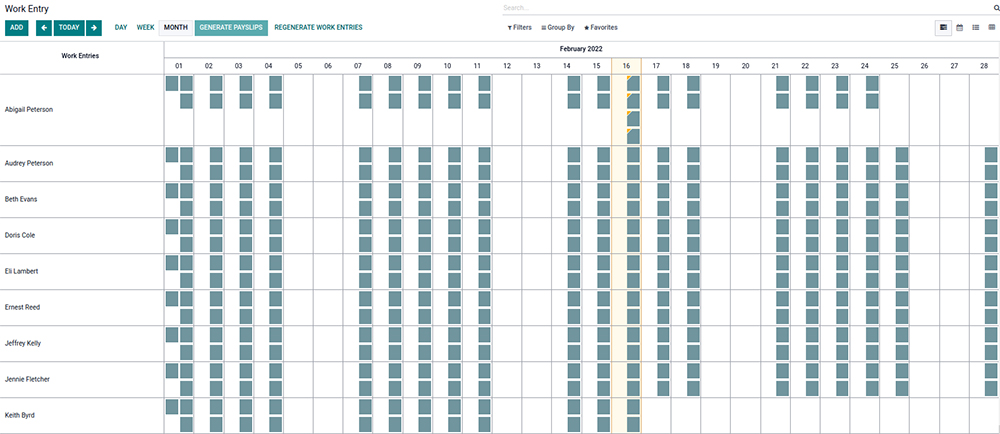The image size is (1000, 434).
Task: Select the Month scale
Action: [176, 28]
